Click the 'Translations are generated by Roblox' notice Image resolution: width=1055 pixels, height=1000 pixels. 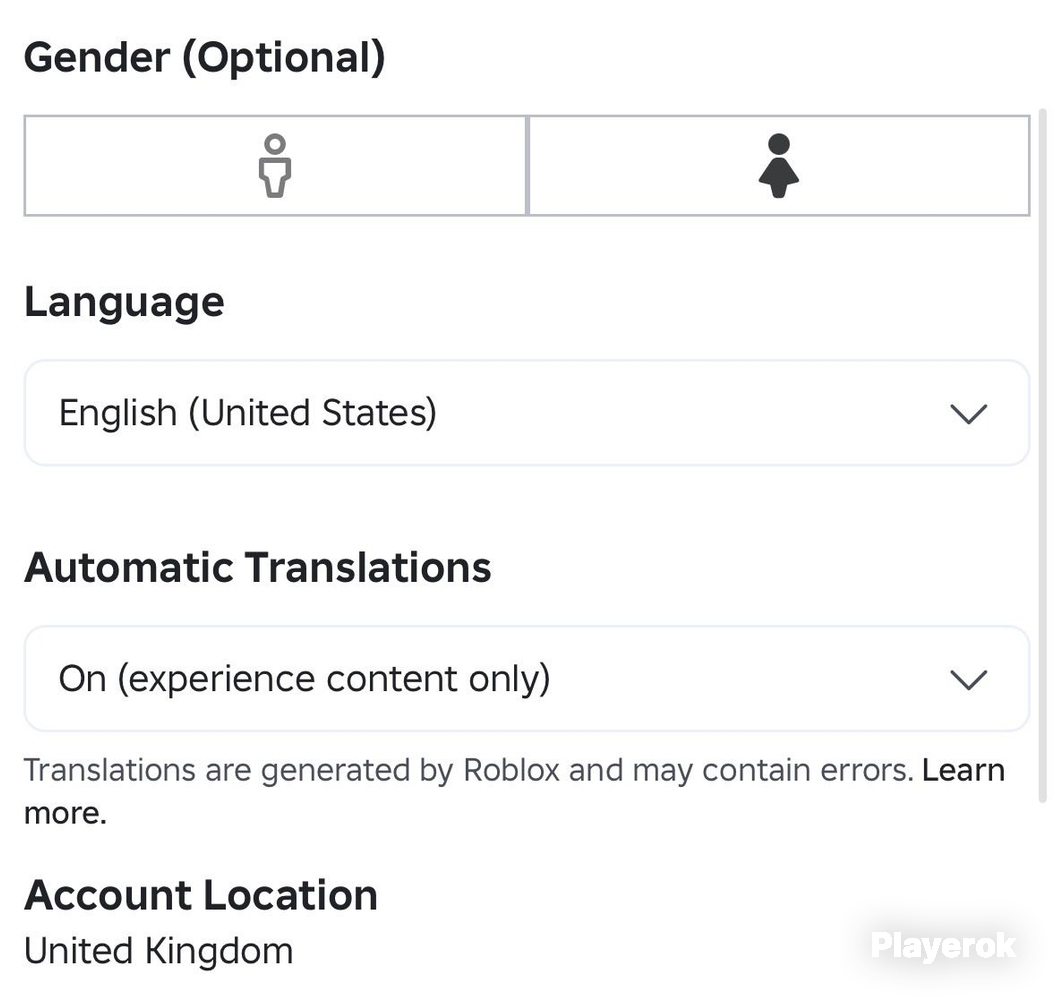(468, 771)
